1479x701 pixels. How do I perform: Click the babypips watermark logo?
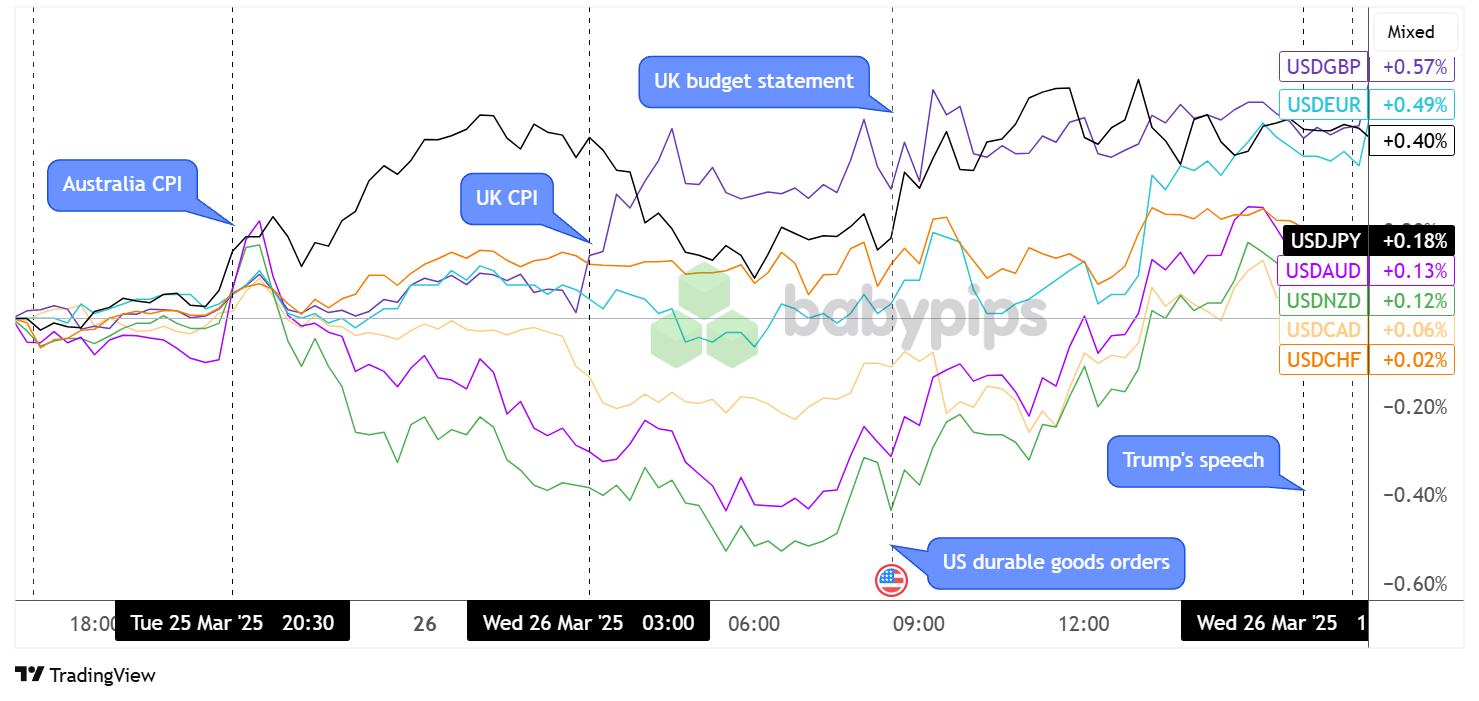coord(848,318)
